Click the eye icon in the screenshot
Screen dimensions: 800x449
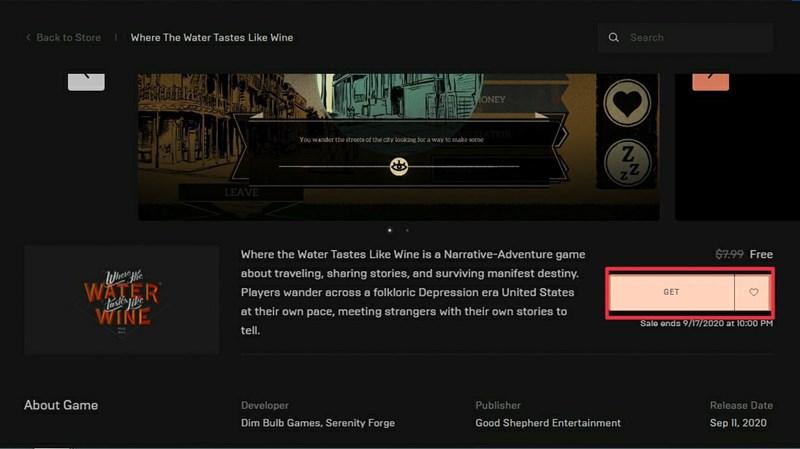pos(399,166)
